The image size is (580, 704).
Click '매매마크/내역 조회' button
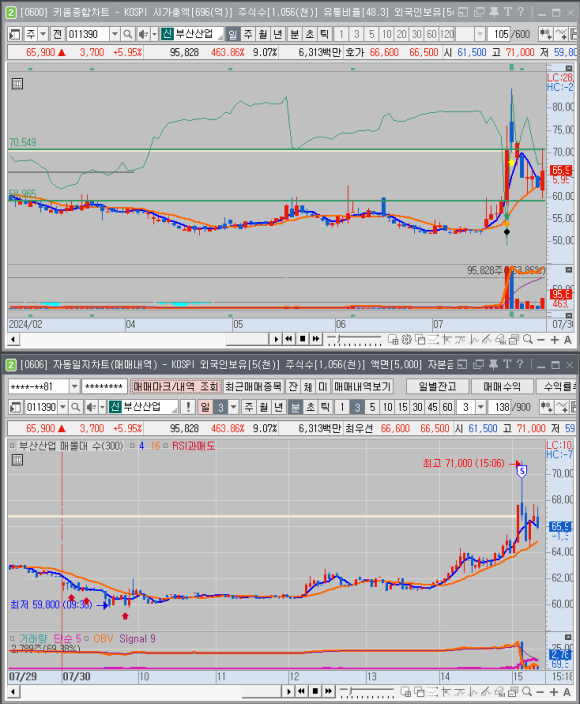[176, 386]
